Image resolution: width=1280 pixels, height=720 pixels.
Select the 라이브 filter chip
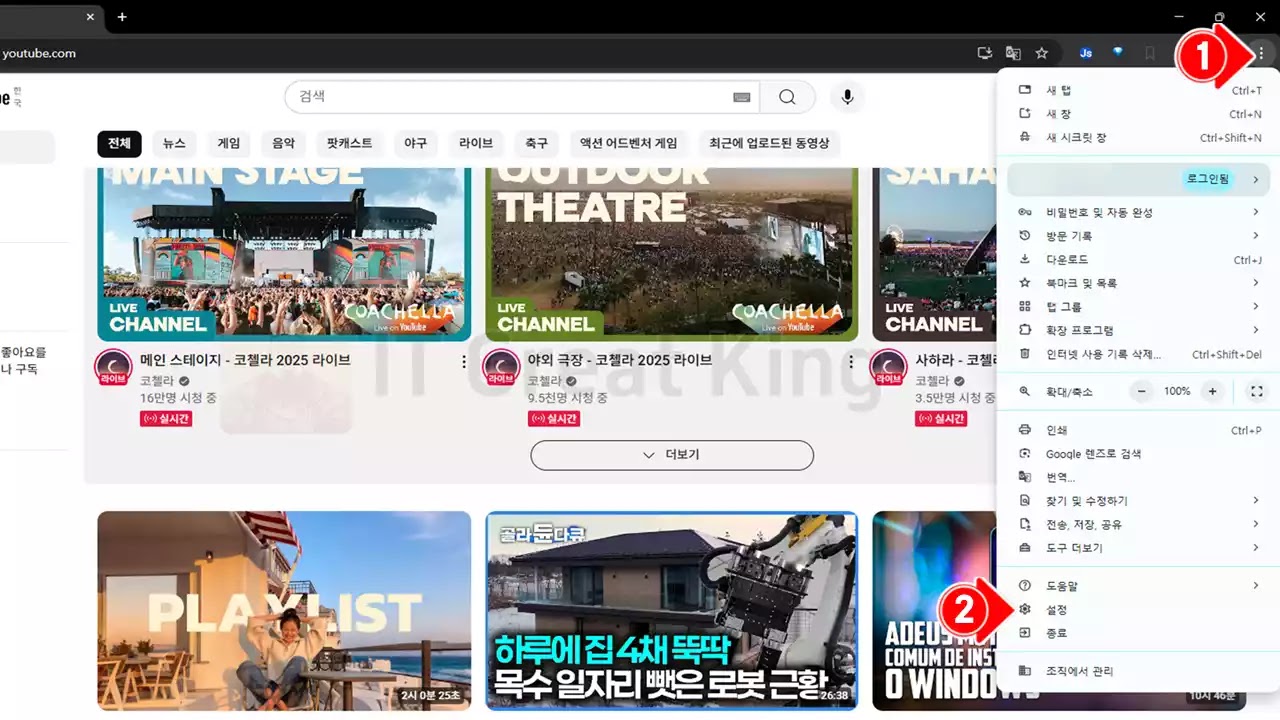(476, 143)
